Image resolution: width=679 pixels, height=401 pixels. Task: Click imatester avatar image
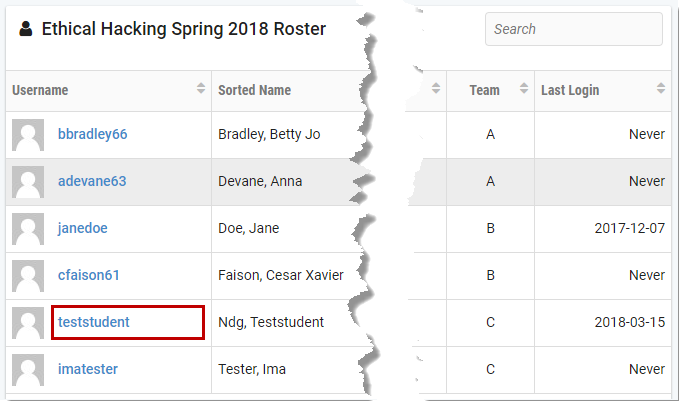click(28, 370)
